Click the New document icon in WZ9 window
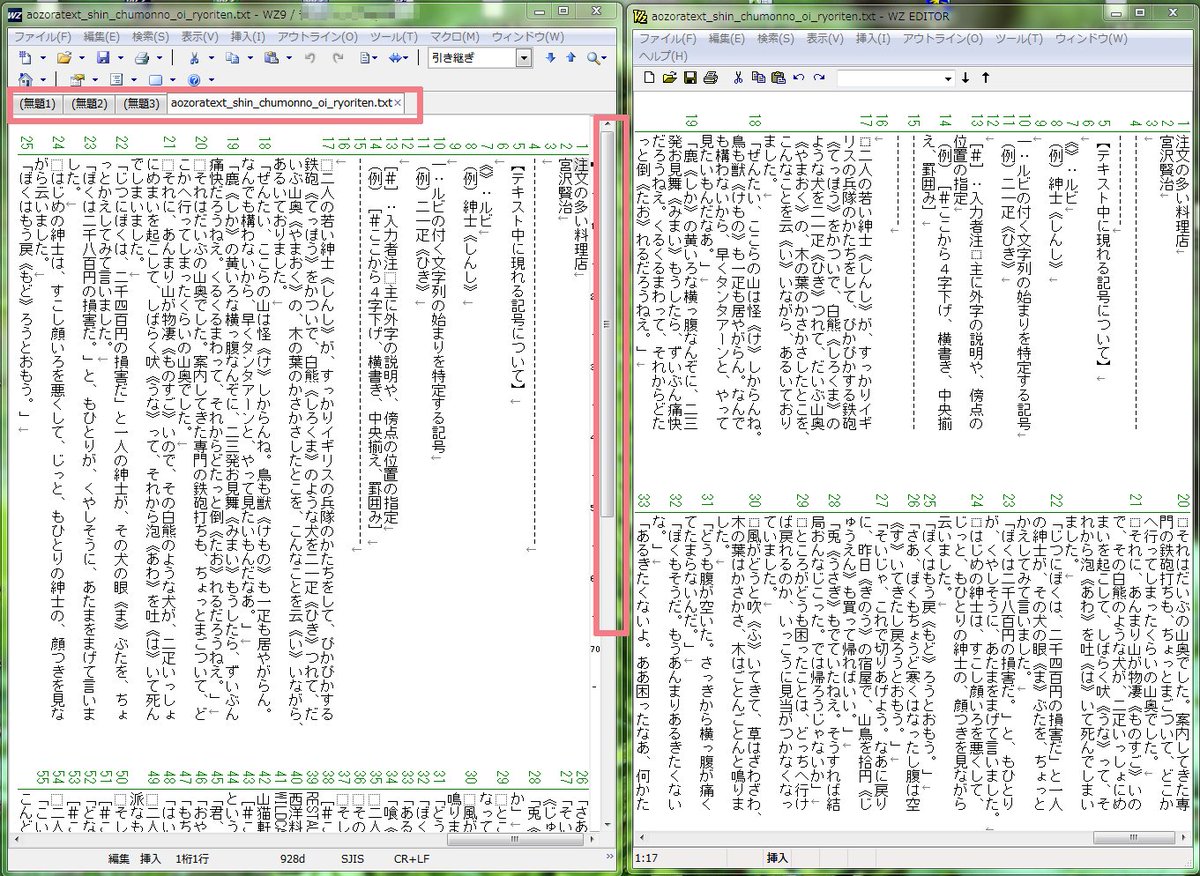1200x876 pixels. click(x=24, y=57)
